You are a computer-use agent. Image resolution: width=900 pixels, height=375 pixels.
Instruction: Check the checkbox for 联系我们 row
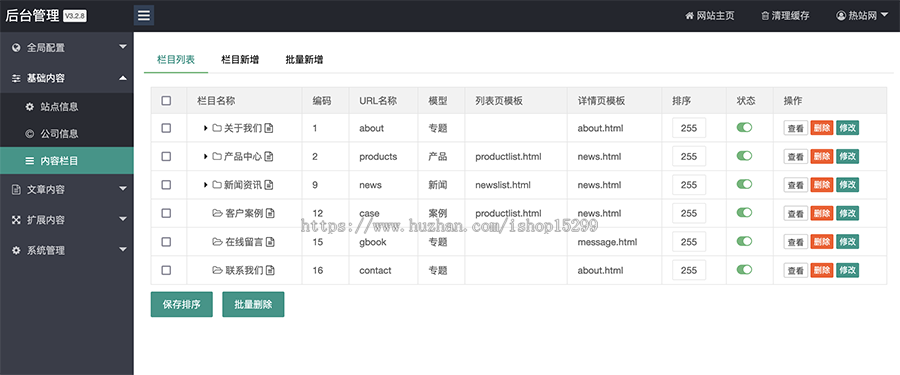point(166,270)
